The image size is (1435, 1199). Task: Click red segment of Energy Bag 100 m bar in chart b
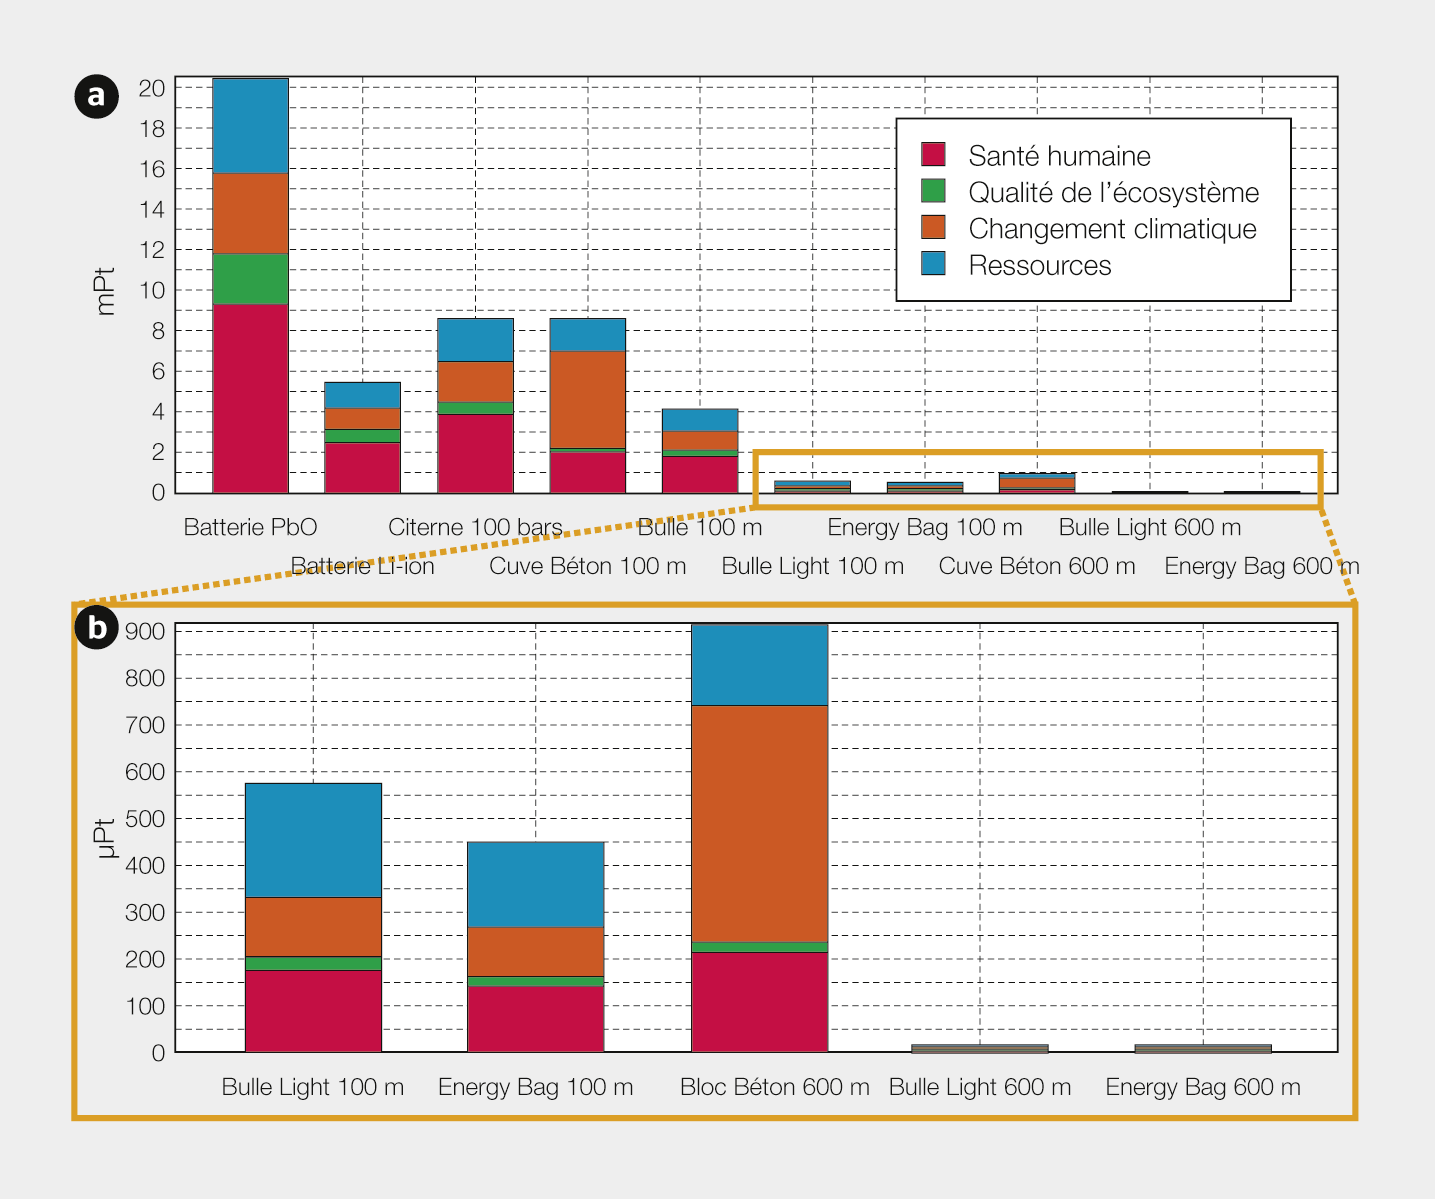[536, 1018]
